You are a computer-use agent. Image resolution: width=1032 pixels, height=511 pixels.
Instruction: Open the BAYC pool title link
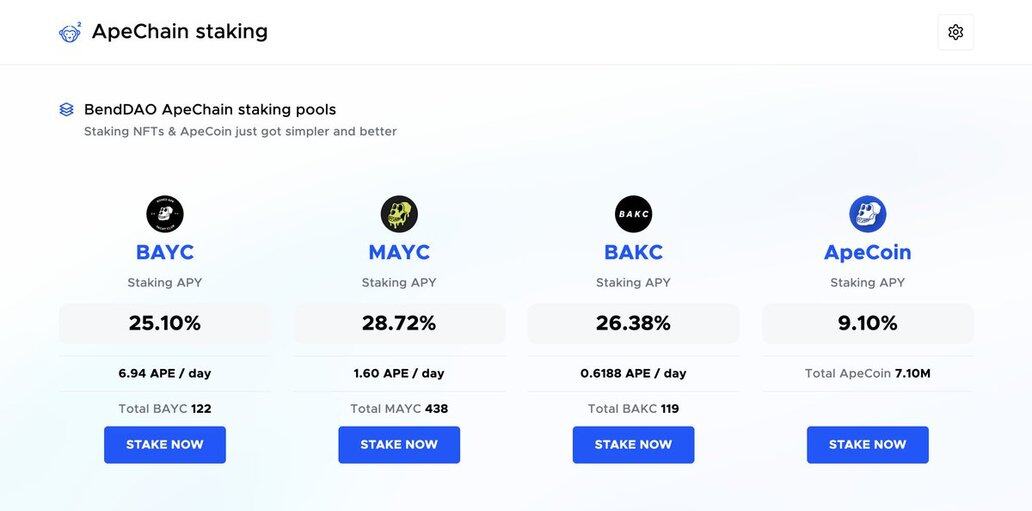click(165, 252)
